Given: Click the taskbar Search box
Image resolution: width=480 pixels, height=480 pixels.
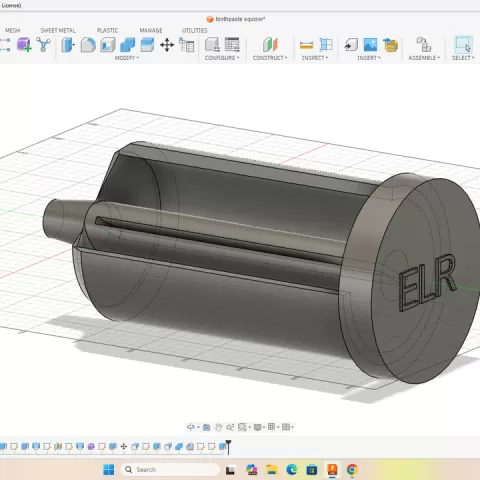Looking at the screenshot, I should (x=170, y=470).
